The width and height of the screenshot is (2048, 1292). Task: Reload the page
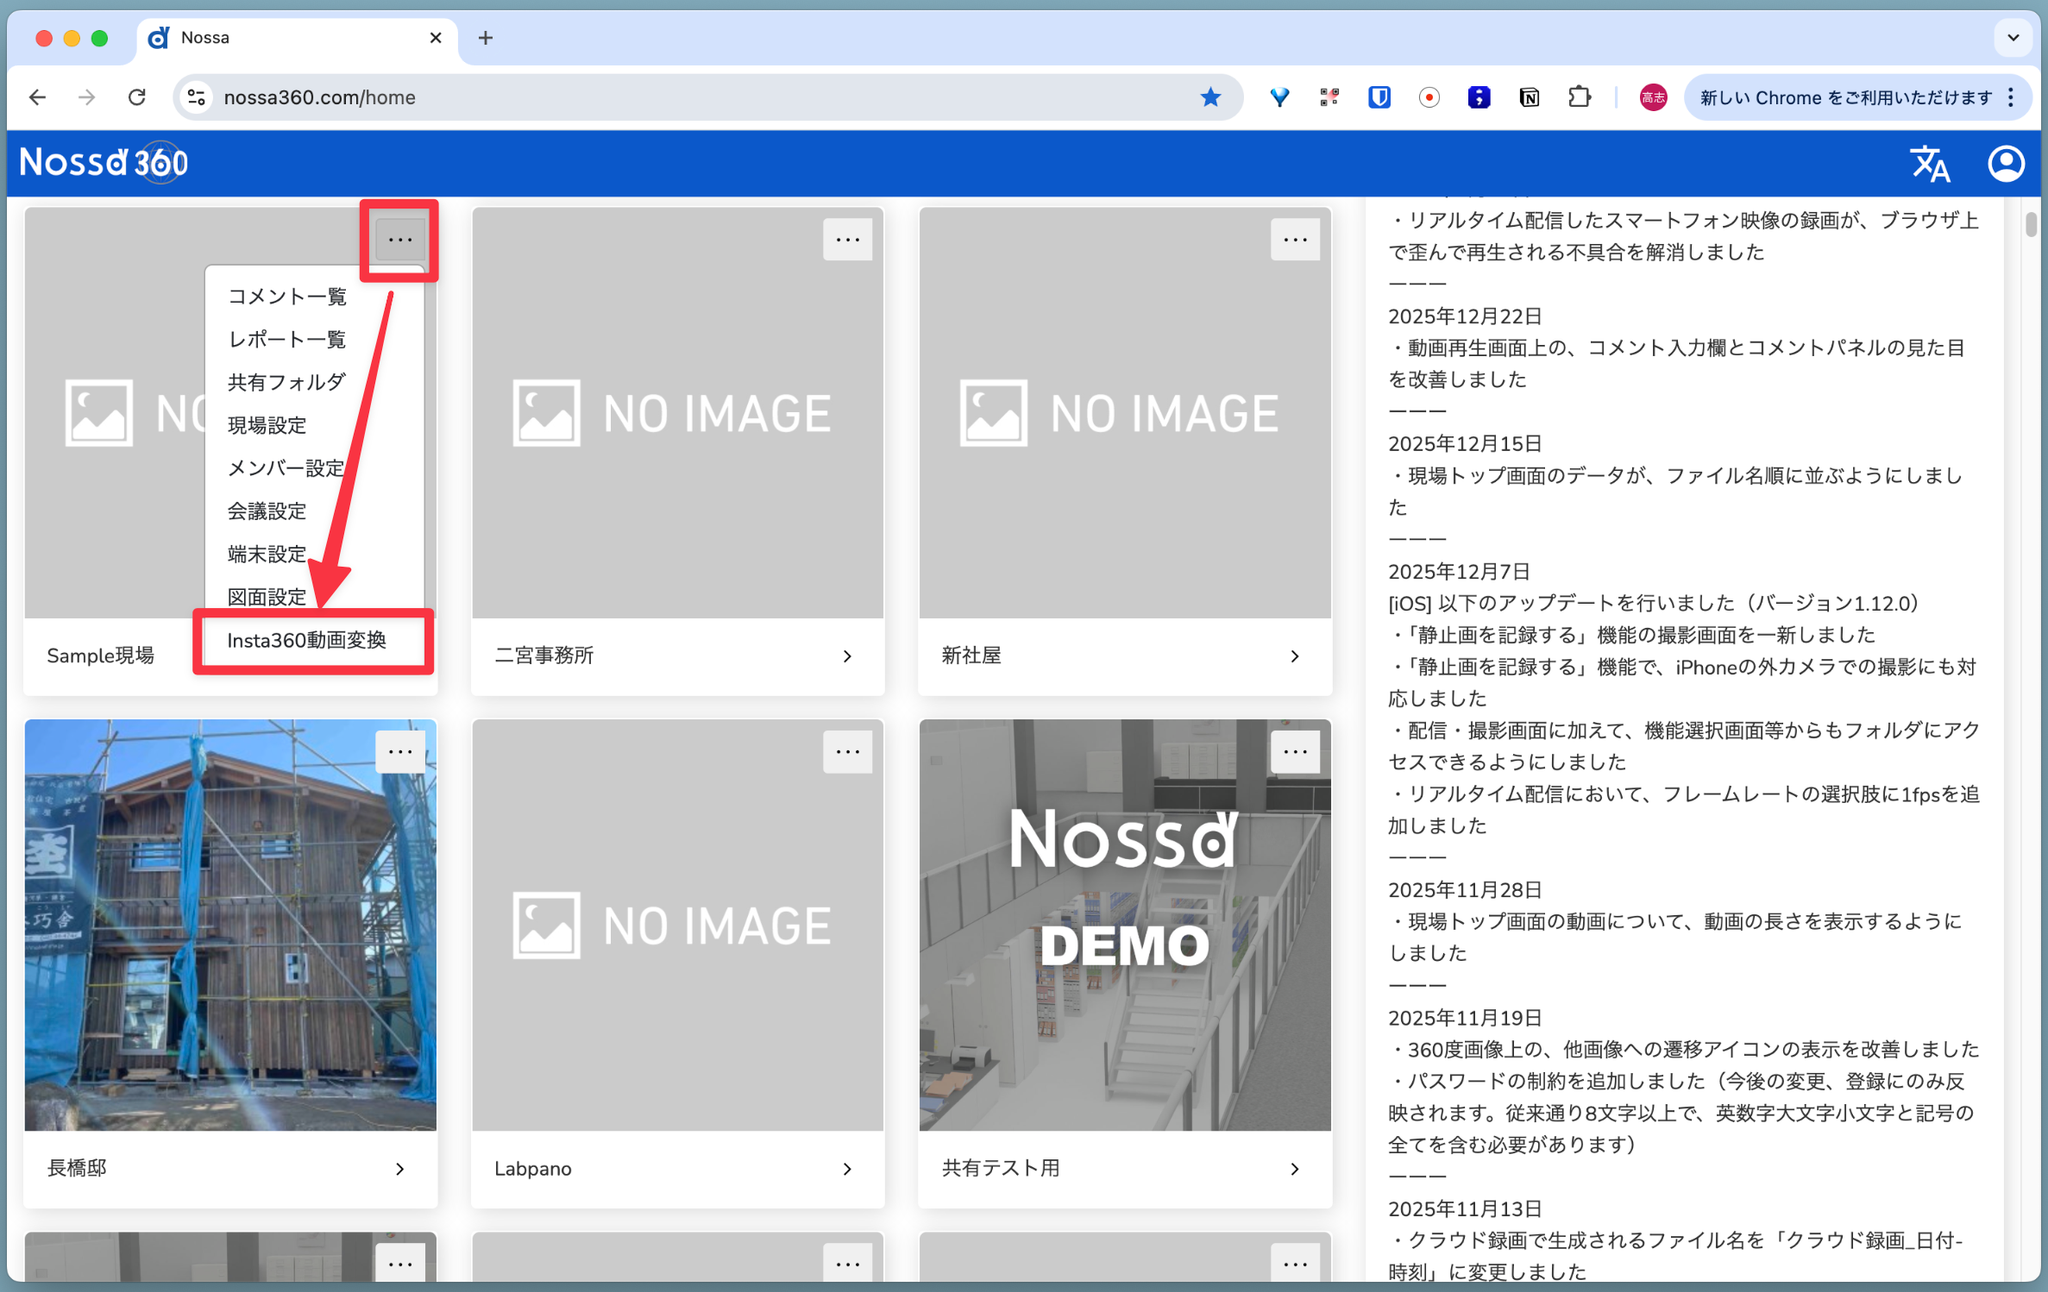[x=137, y=97]
